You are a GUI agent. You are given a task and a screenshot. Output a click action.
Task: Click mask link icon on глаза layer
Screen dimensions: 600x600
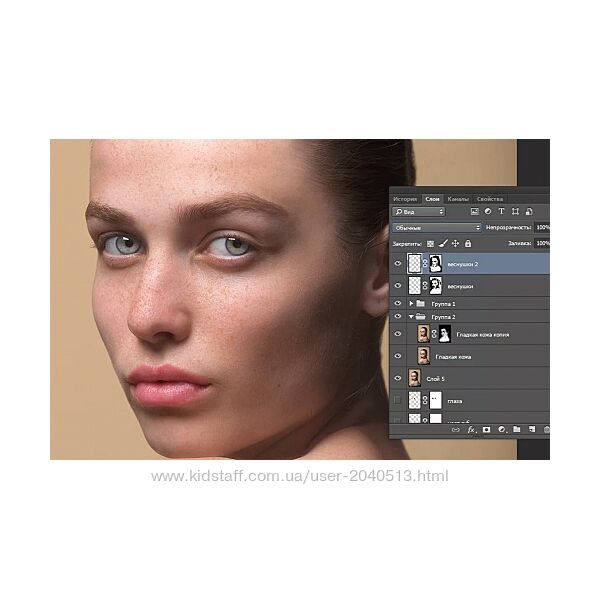425,401
